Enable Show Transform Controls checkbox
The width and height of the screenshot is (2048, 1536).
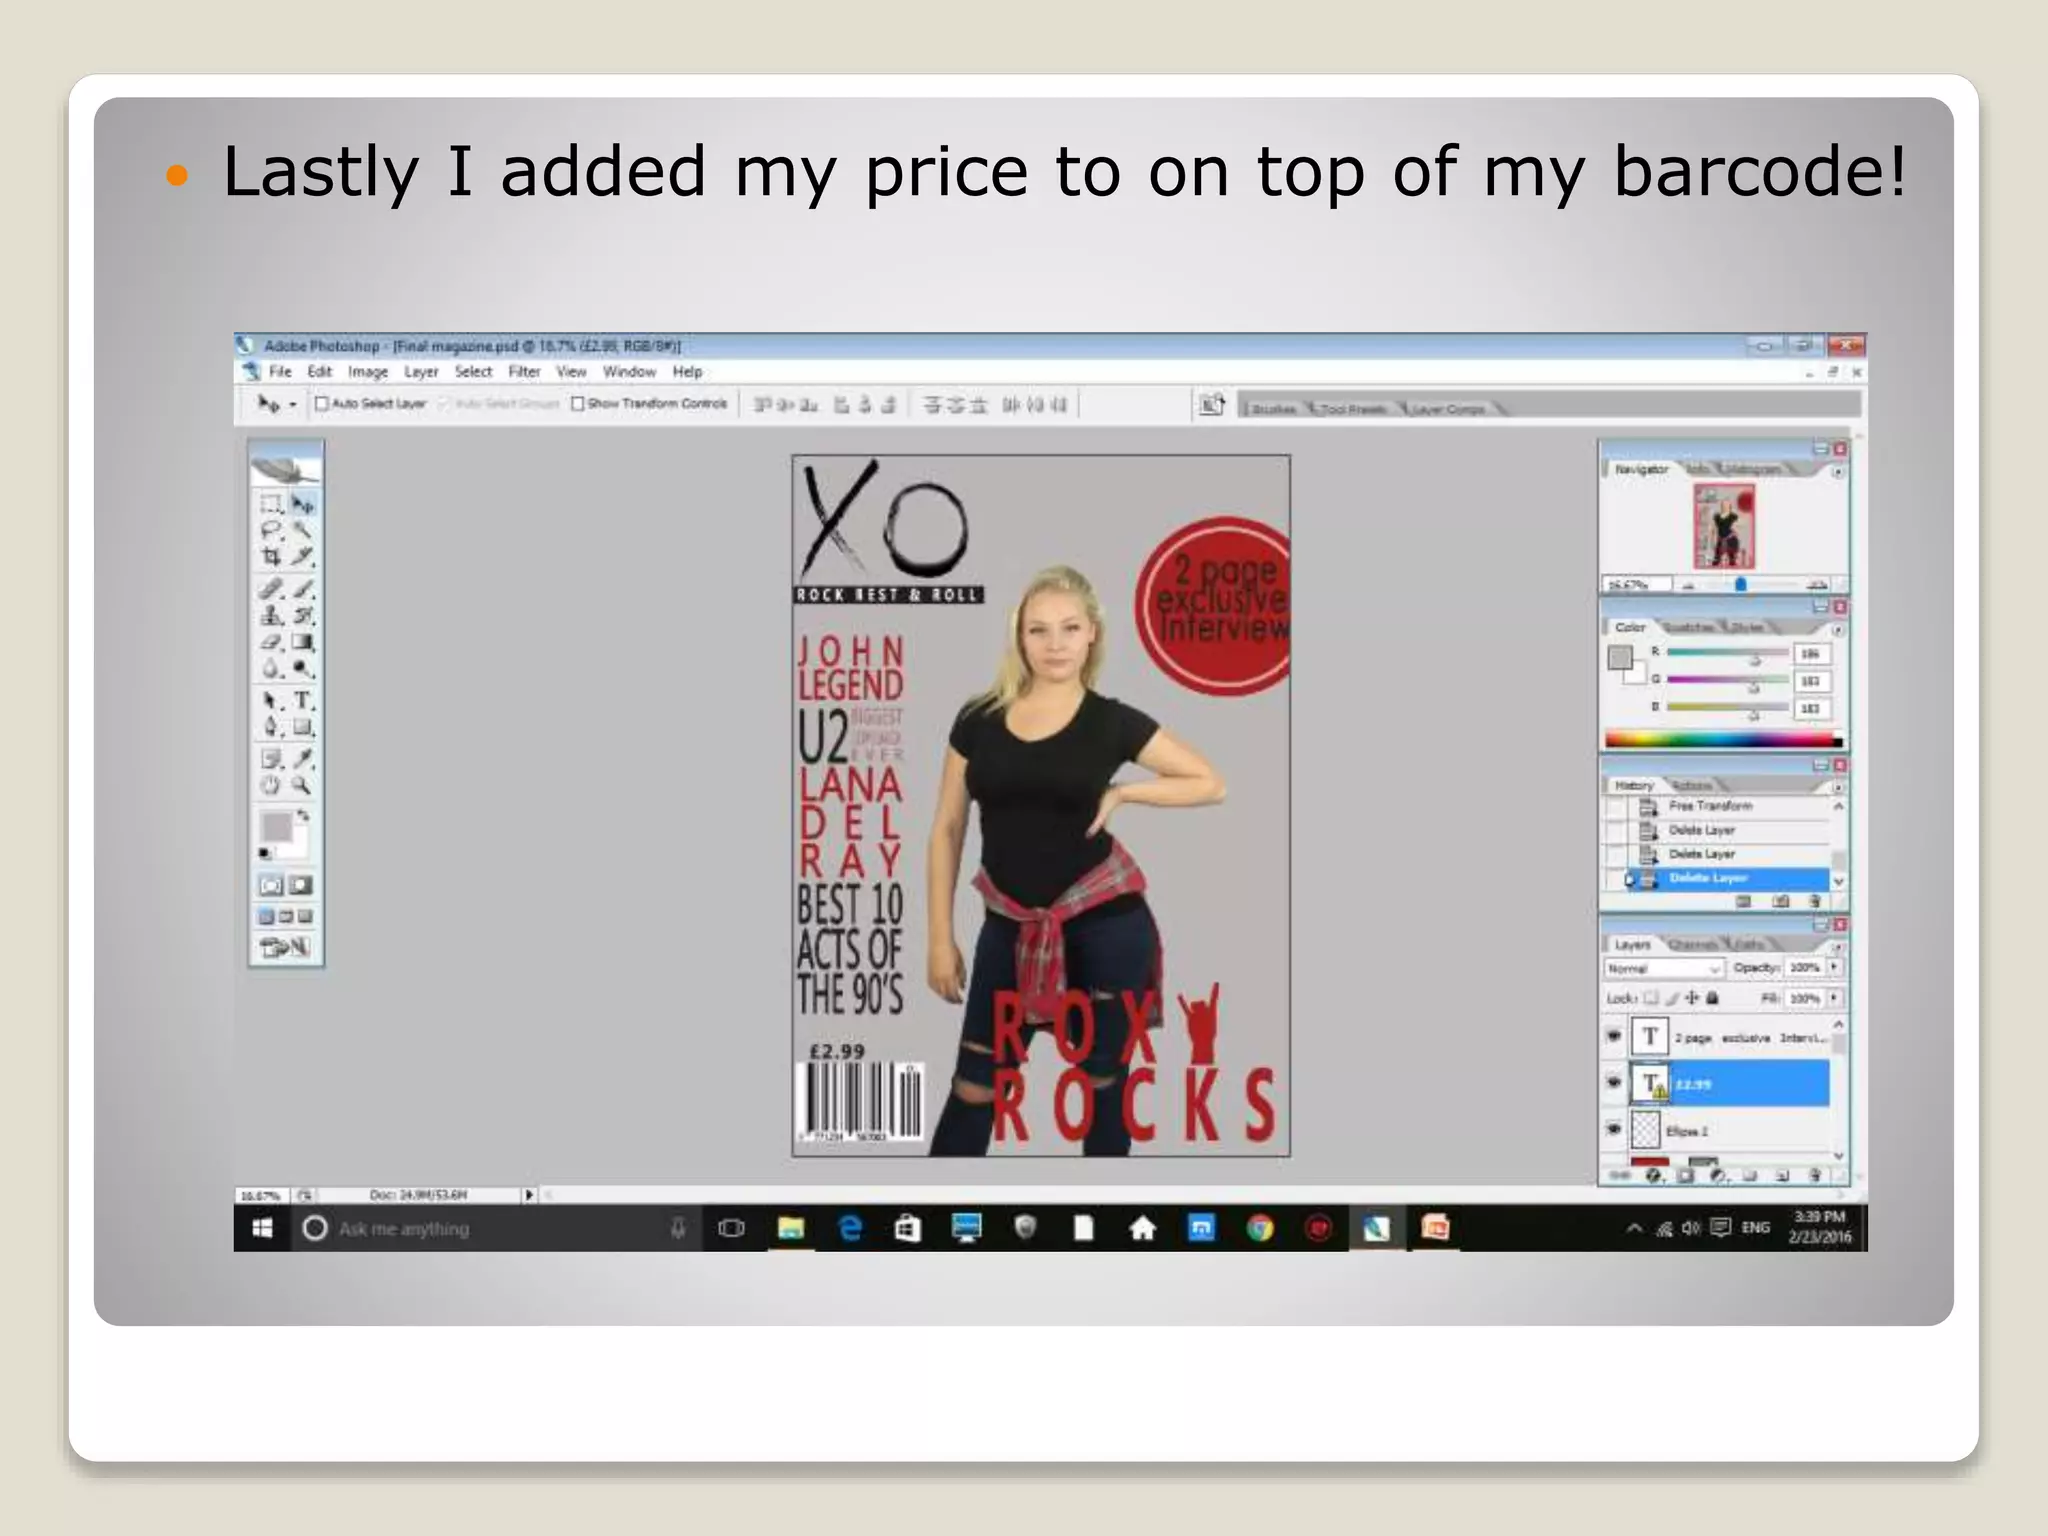tap(577, 404)
